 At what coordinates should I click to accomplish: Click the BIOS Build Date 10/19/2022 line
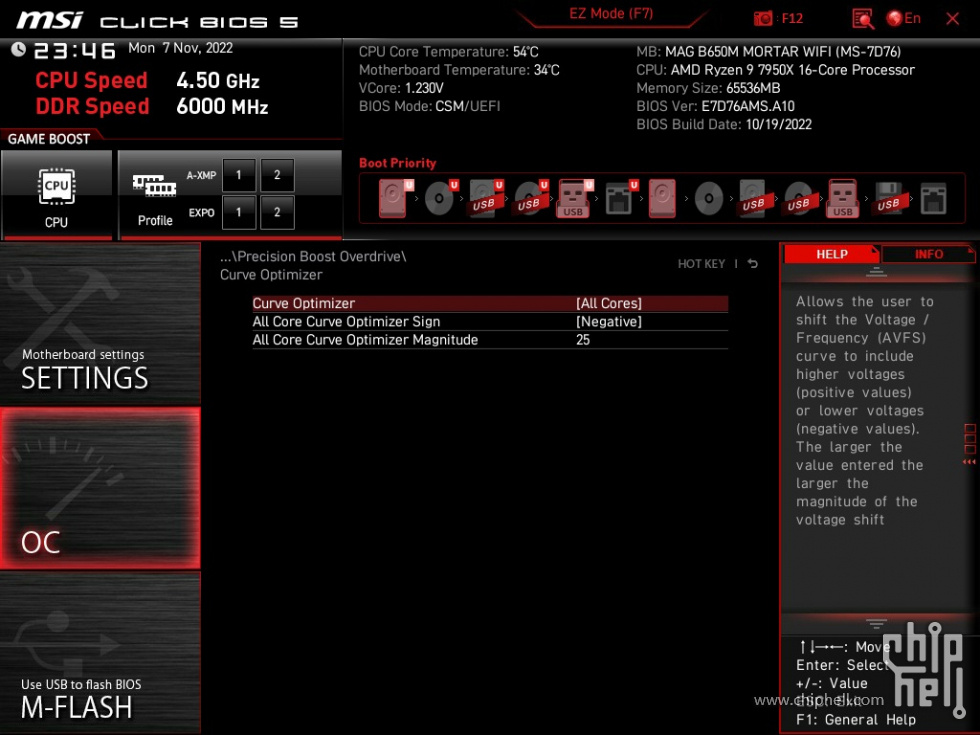(724, 124)
